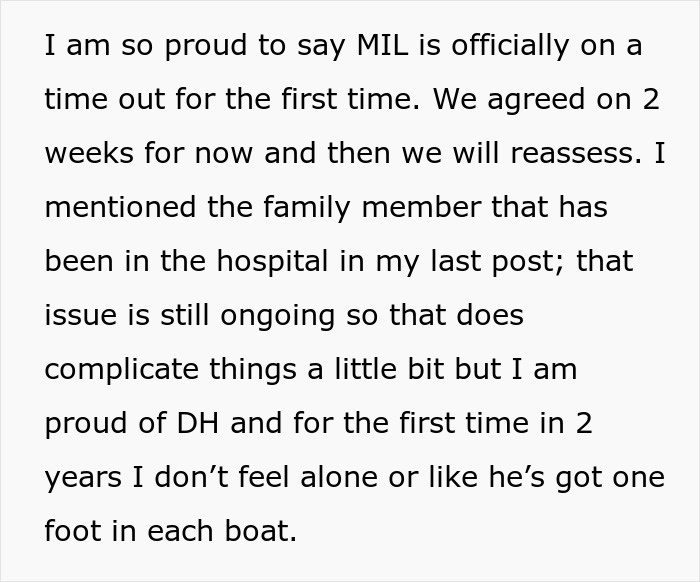
Task: Click the word "issue"
Action: [x=81, y=316]
